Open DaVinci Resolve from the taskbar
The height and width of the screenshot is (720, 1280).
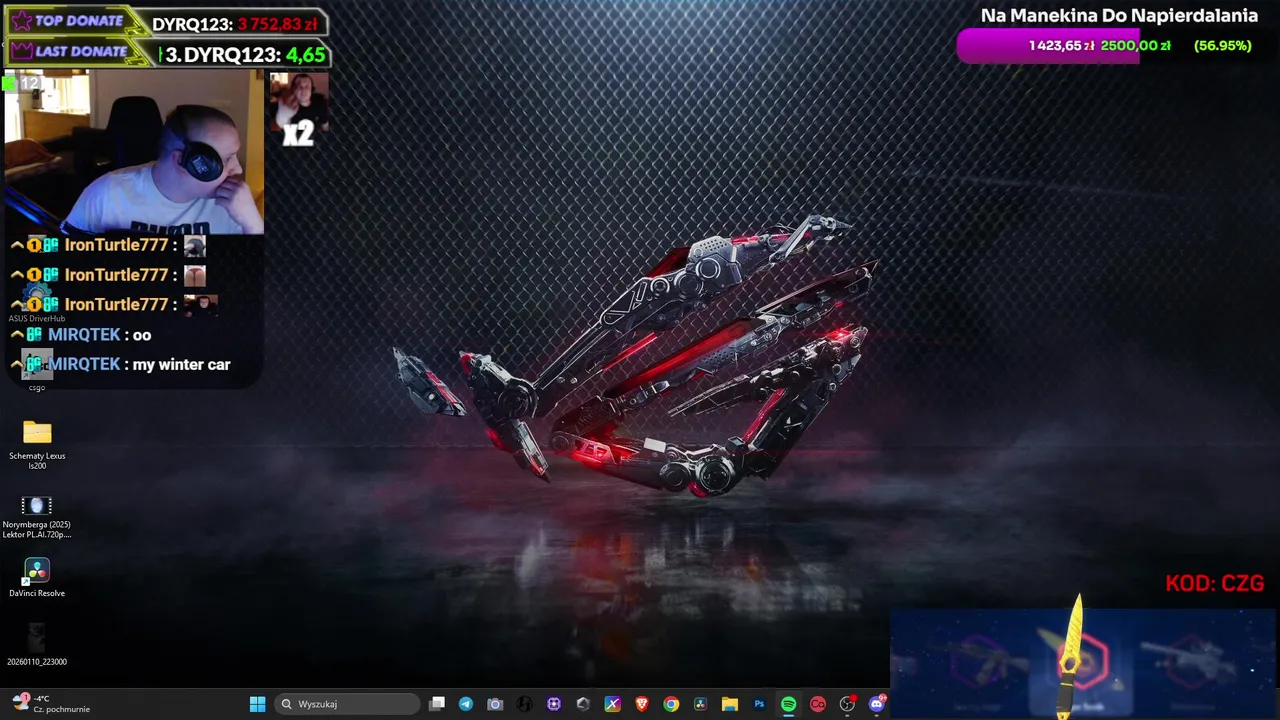pos(700,704)
